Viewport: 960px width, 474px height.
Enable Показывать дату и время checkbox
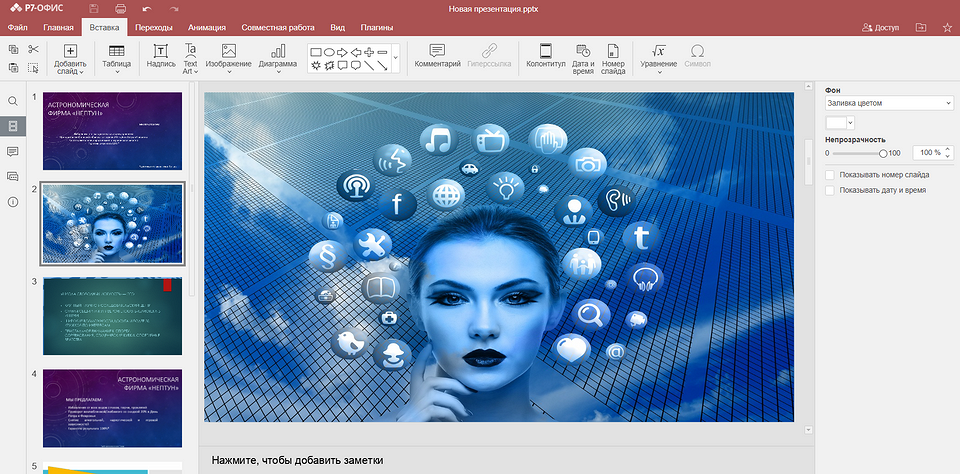[830, 189]
